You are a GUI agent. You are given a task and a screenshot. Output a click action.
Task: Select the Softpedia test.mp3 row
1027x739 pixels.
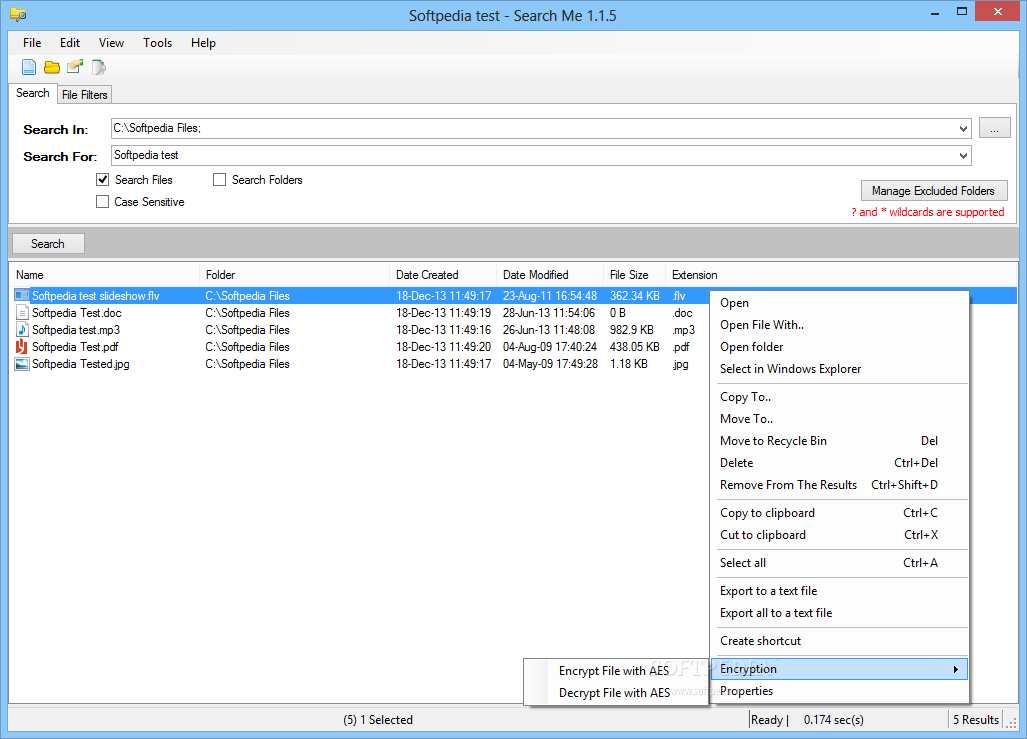(x=360, y=330)
